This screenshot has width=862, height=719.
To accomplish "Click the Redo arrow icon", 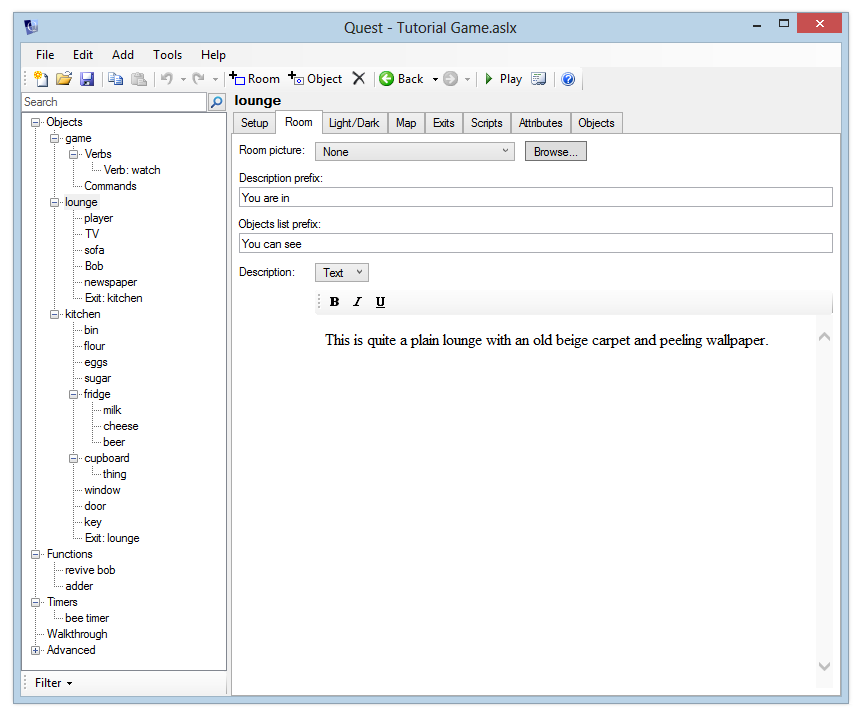I will click(x=198, y=79).
